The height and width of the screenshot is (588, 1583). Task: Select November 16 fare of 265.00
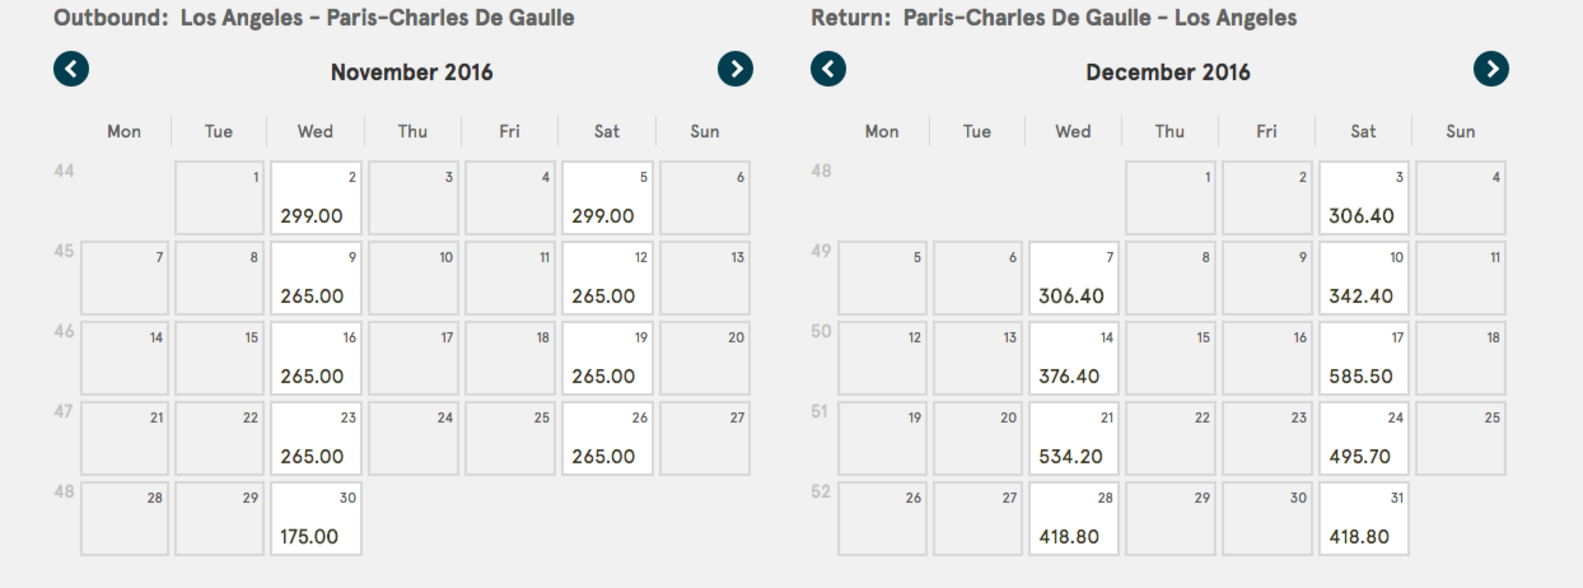[x=315, y=357]
